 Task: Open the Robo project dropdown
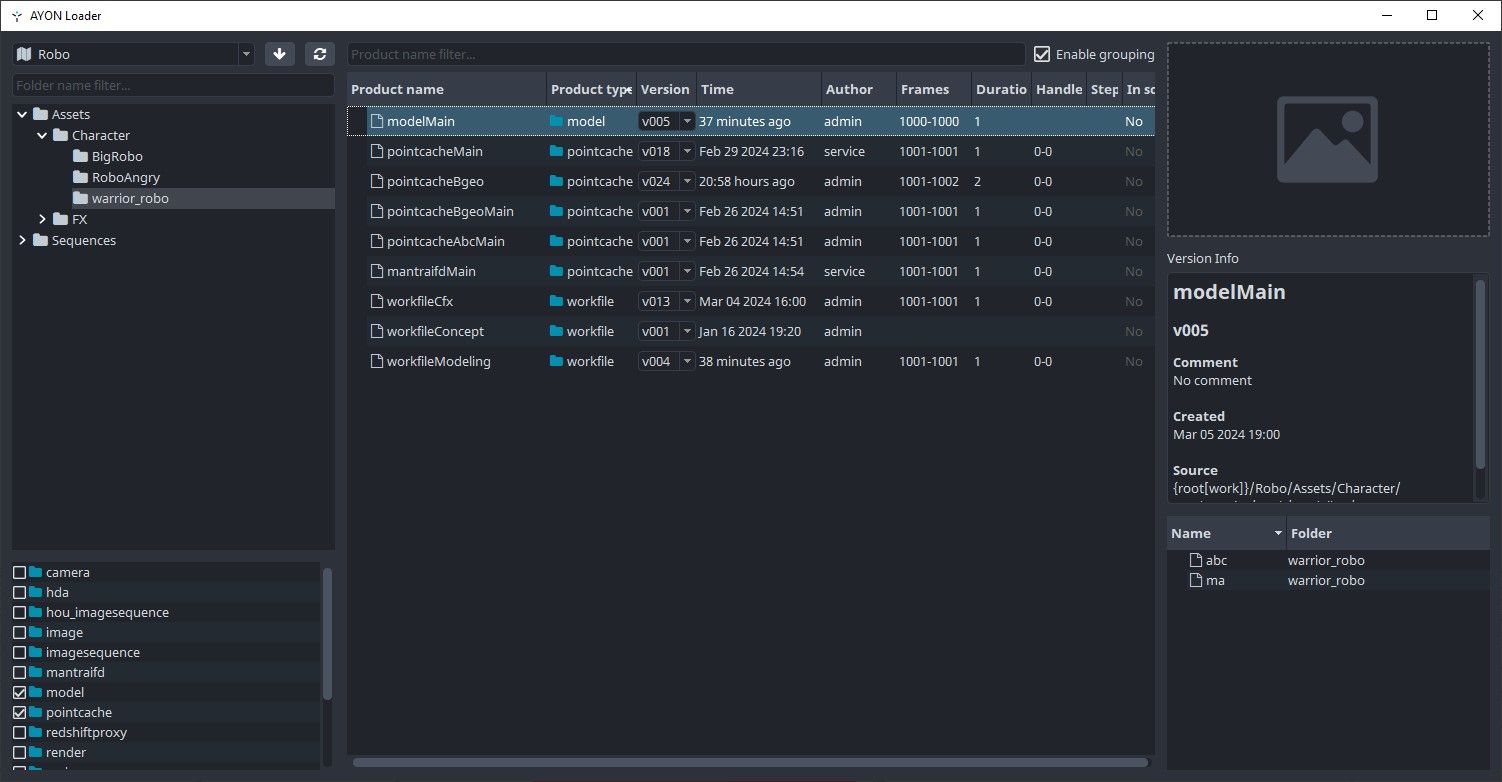point(133,54)
